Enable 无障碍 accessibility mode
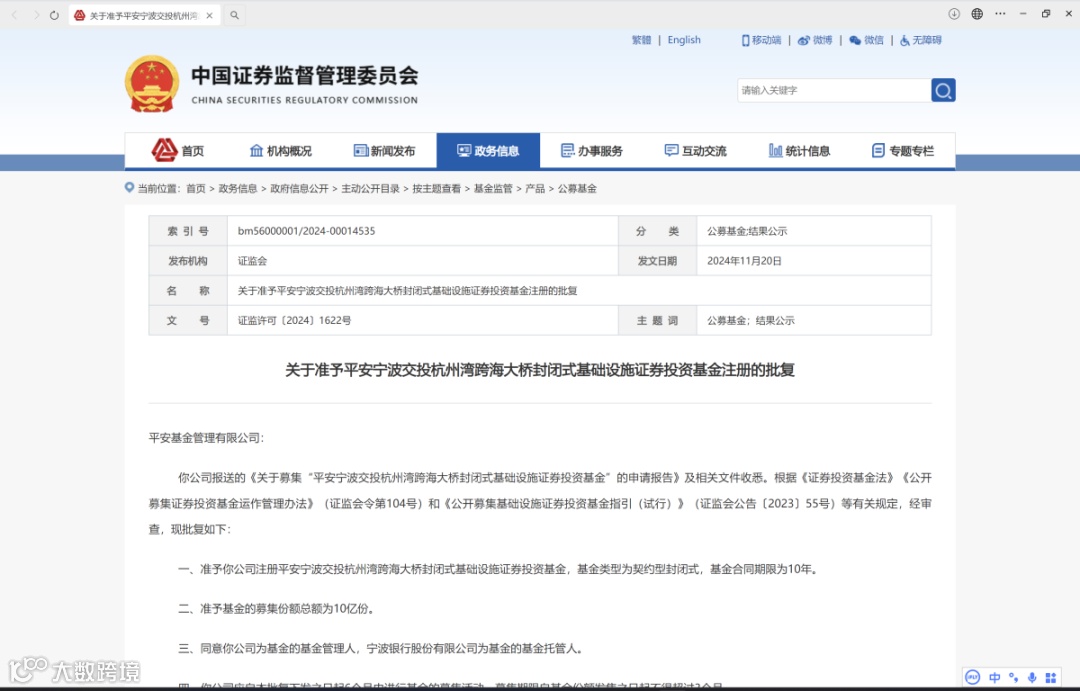The height and width of the screenshot is (691, 1080). (920, 40)
